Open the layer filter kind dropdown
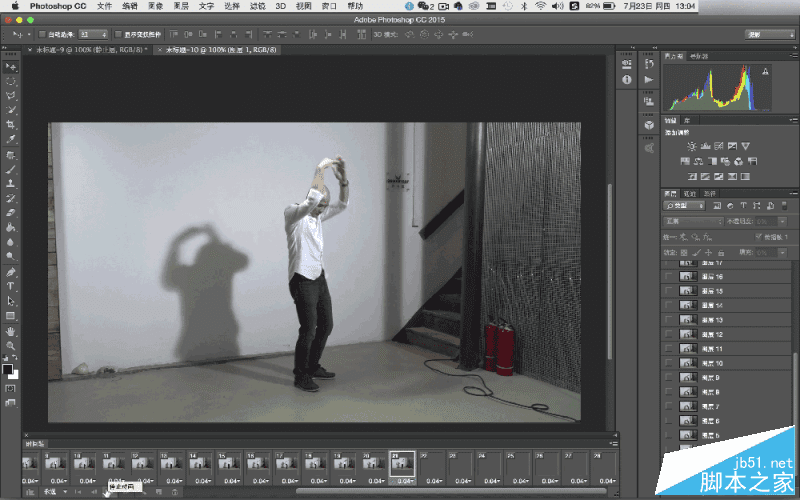Viewport: 800px width, 500px height. (684, 206)
